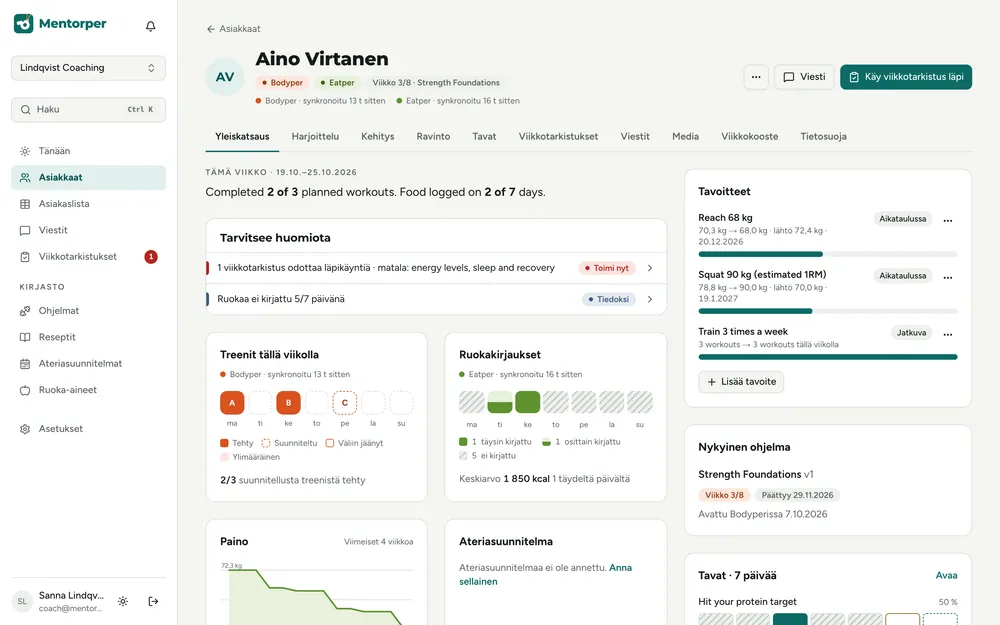Screen dimensions: 1000x625
Task: Expand the Lindqvist Coaching workspace switcher
Action: (x=88, y=68)
